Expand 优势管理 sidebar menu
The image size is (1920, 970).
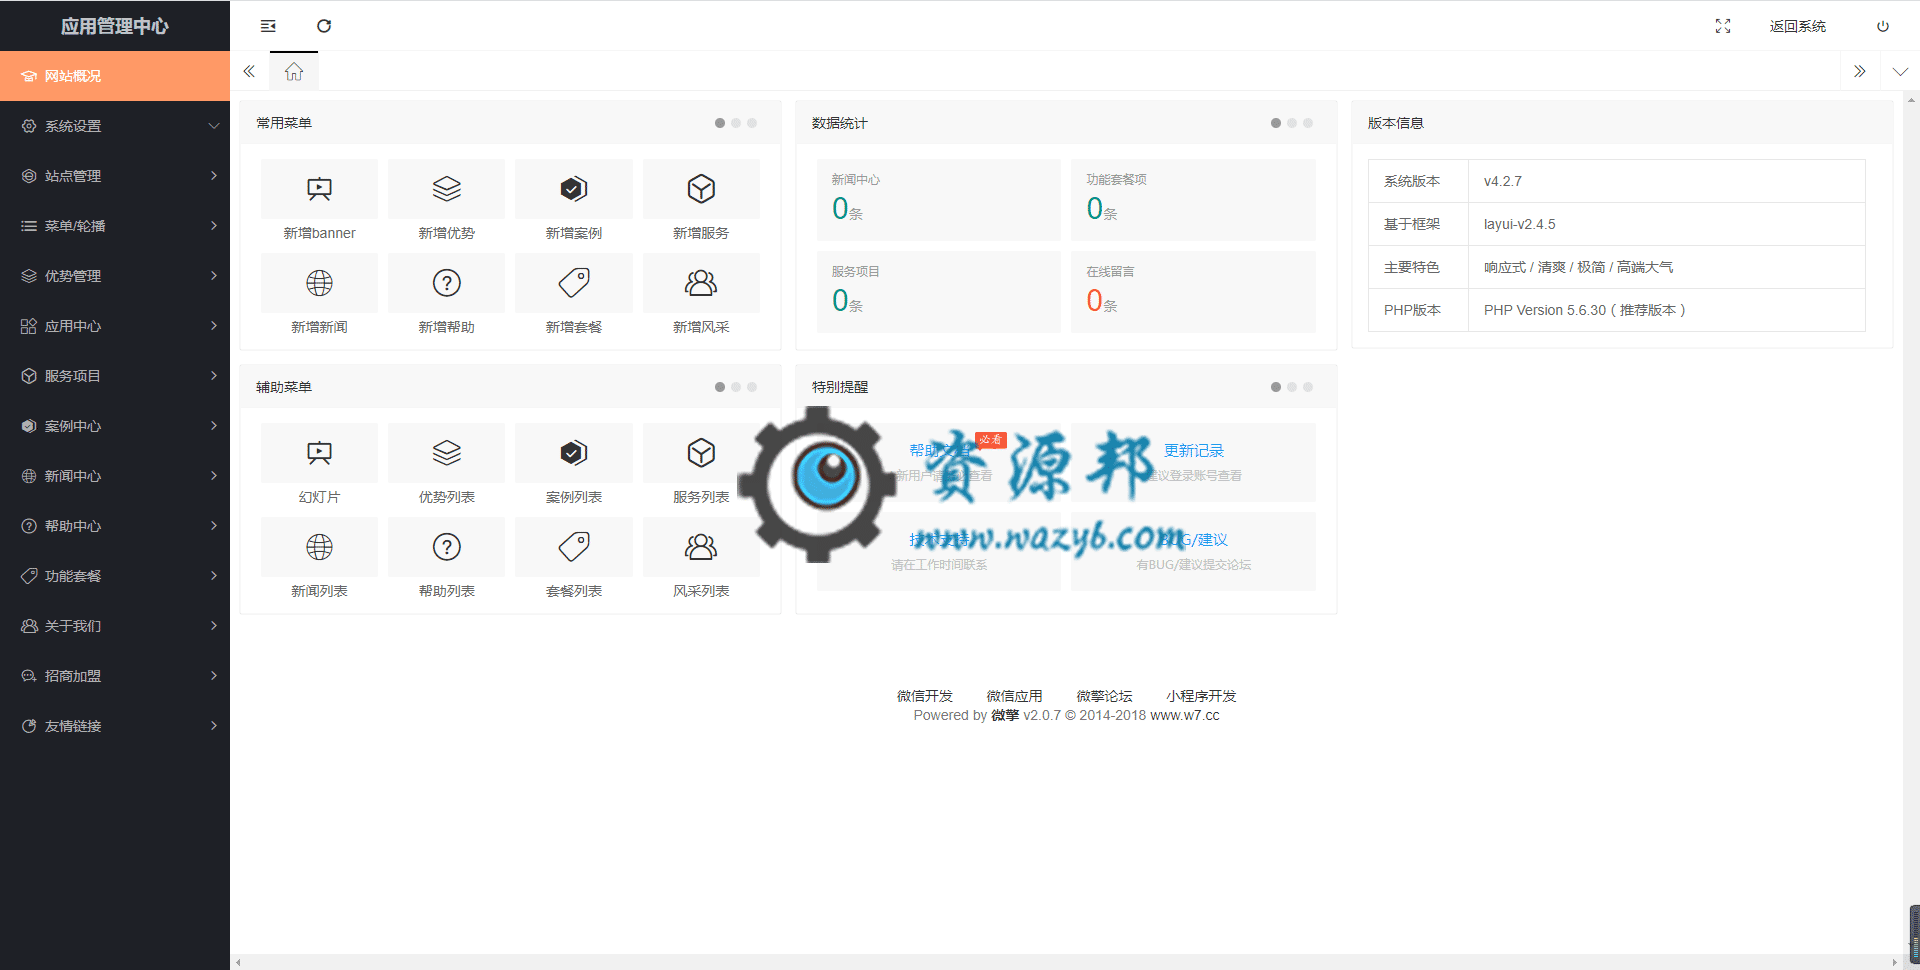[115, 276]
